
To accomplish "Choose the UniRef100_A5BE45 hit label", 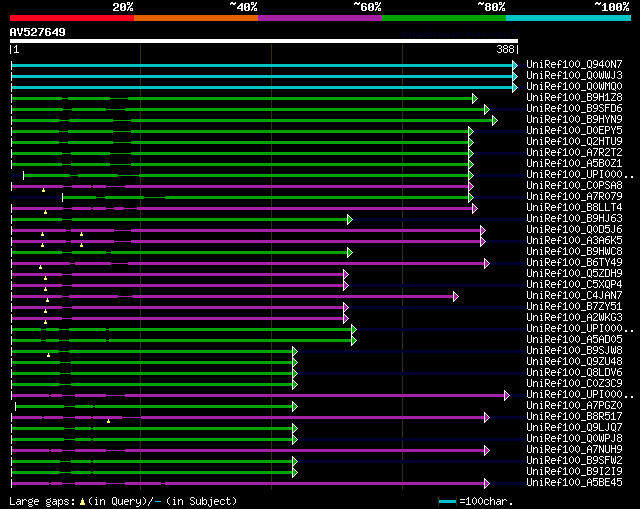I will [574, 483].
